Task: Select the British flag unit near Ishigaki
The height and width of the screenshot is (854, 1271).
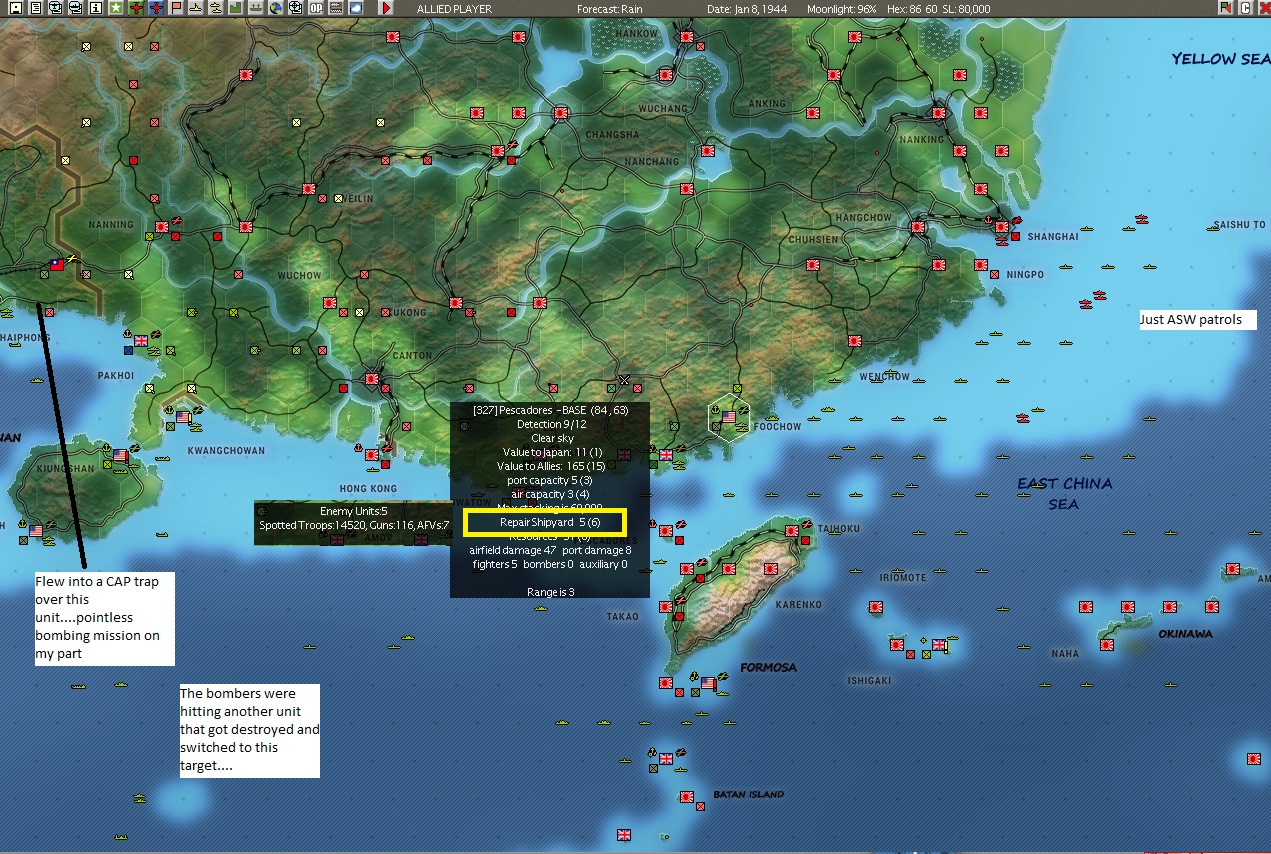Action: click(x=939, y=645)
